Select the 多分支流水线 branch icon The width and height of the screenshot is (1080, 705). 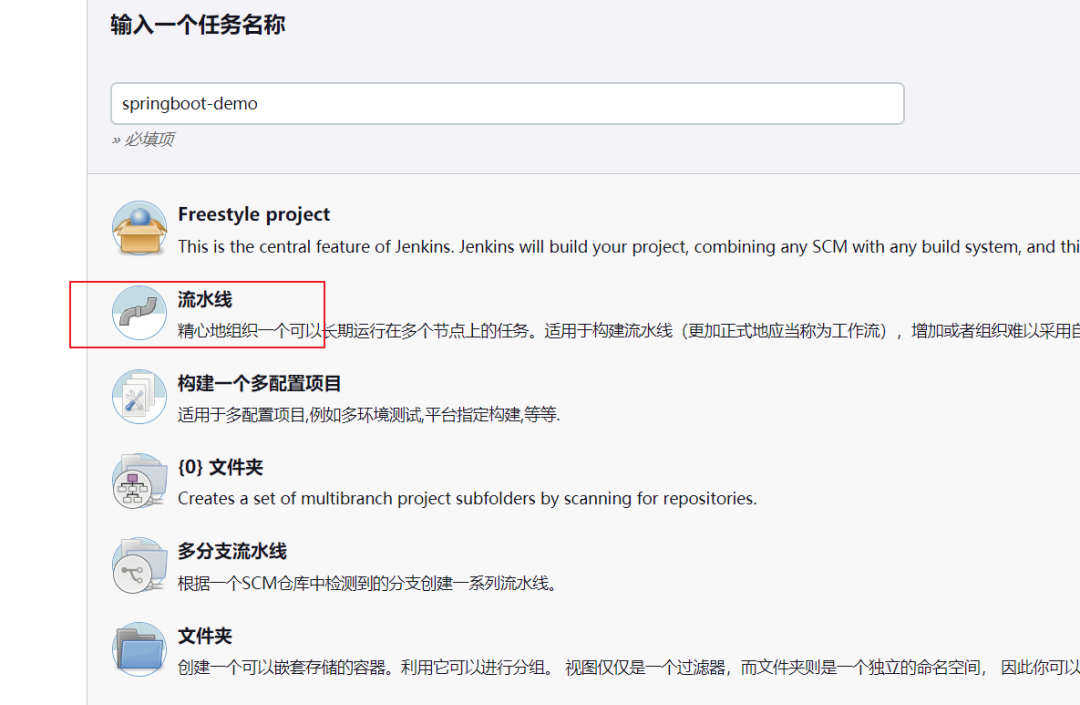point(140,565)
